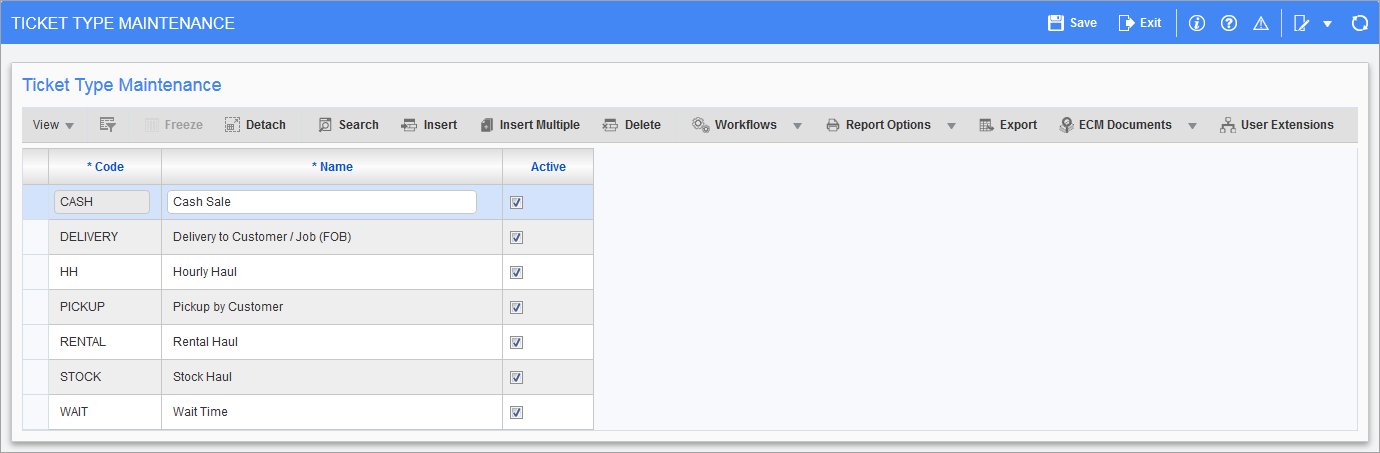
Task: Click the User Extensions icon
Action: click(1228, 125)
